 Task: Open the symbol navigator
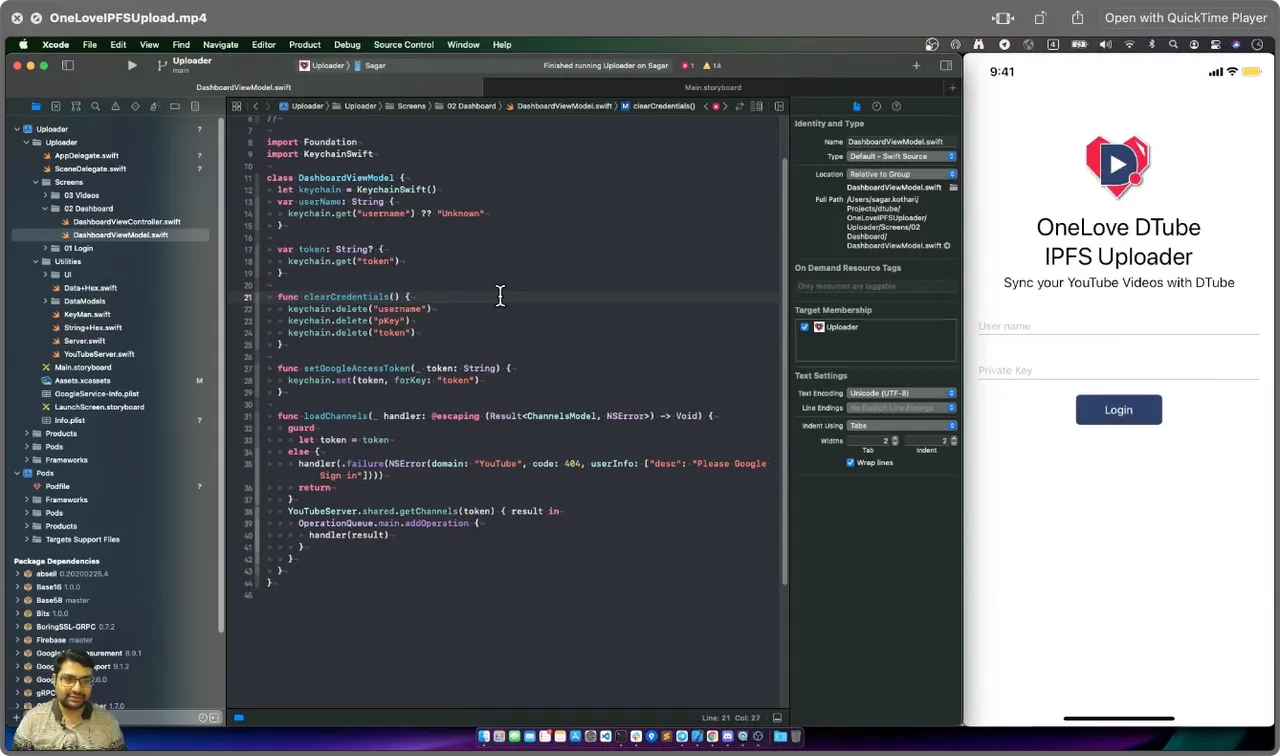[76, 106]
